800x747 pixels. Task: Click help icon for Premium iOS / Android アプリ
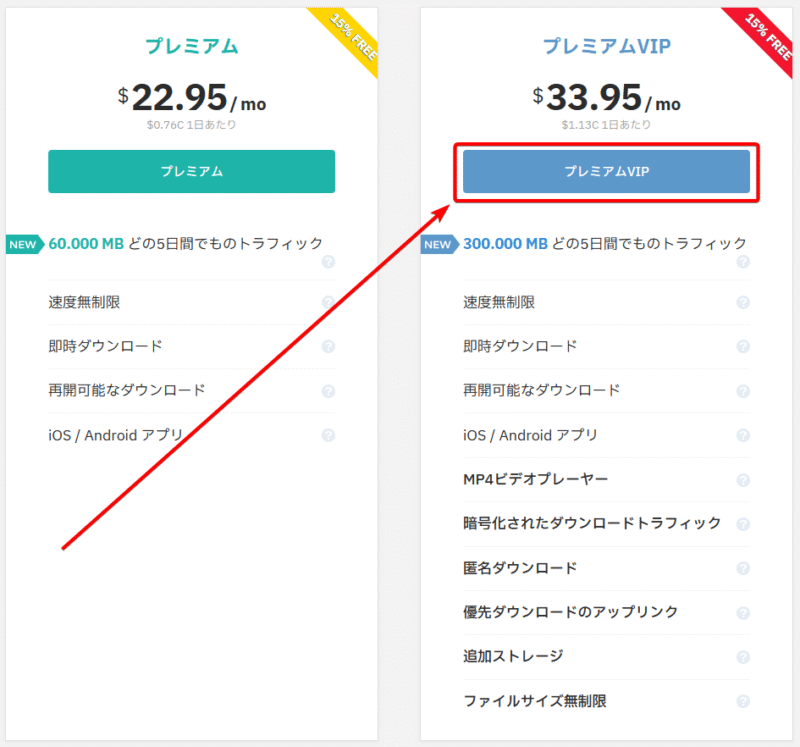[x=328, y=435]
